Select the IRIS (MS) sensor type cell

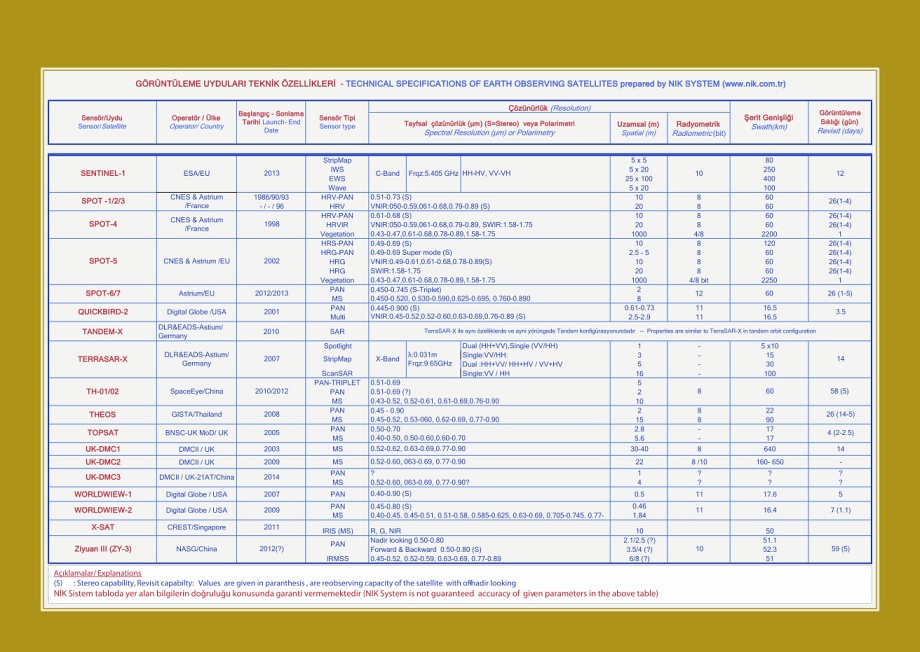pyautogui.click(x=337, y=531)
